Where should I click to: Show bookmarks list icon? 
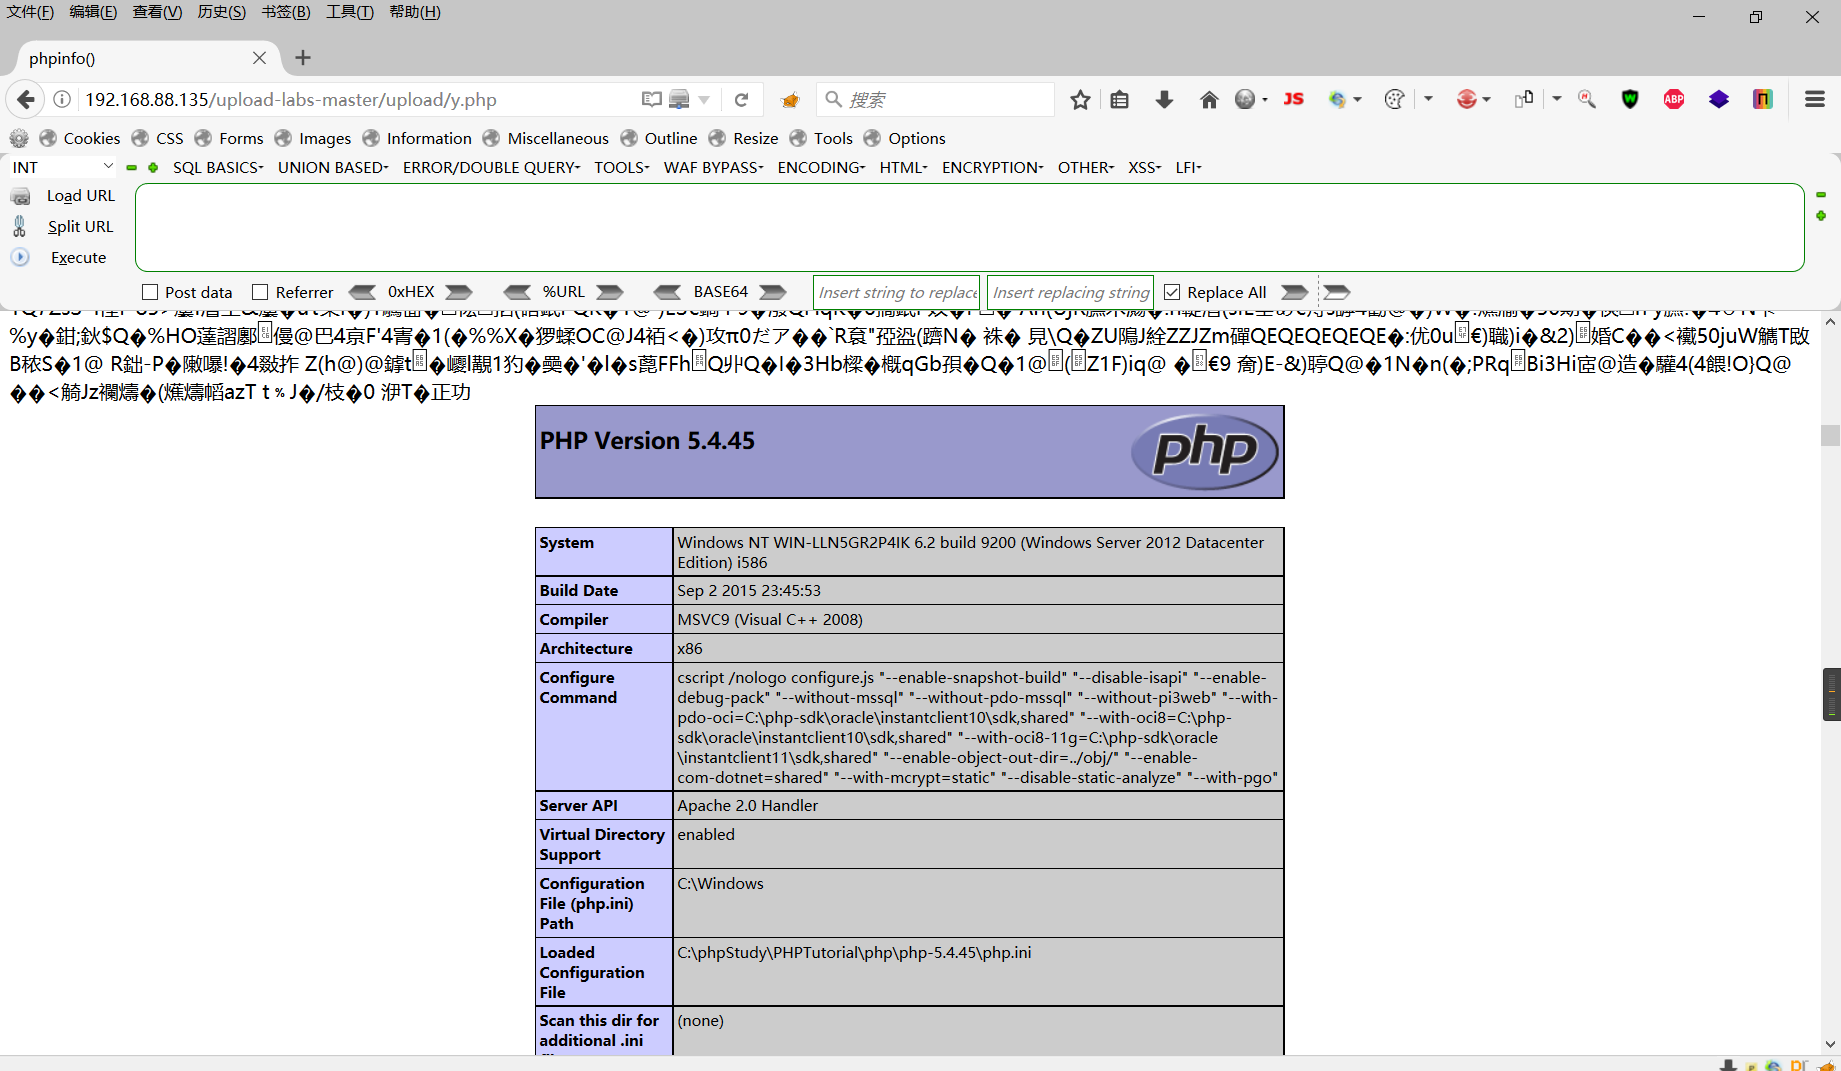coord(1120,99)
